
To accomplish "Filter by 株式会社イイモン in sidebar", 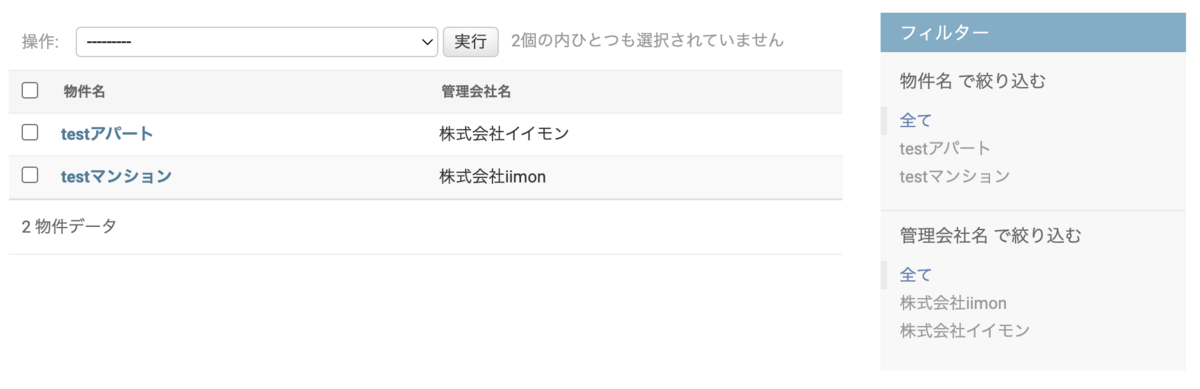I will tap(965, 330).
